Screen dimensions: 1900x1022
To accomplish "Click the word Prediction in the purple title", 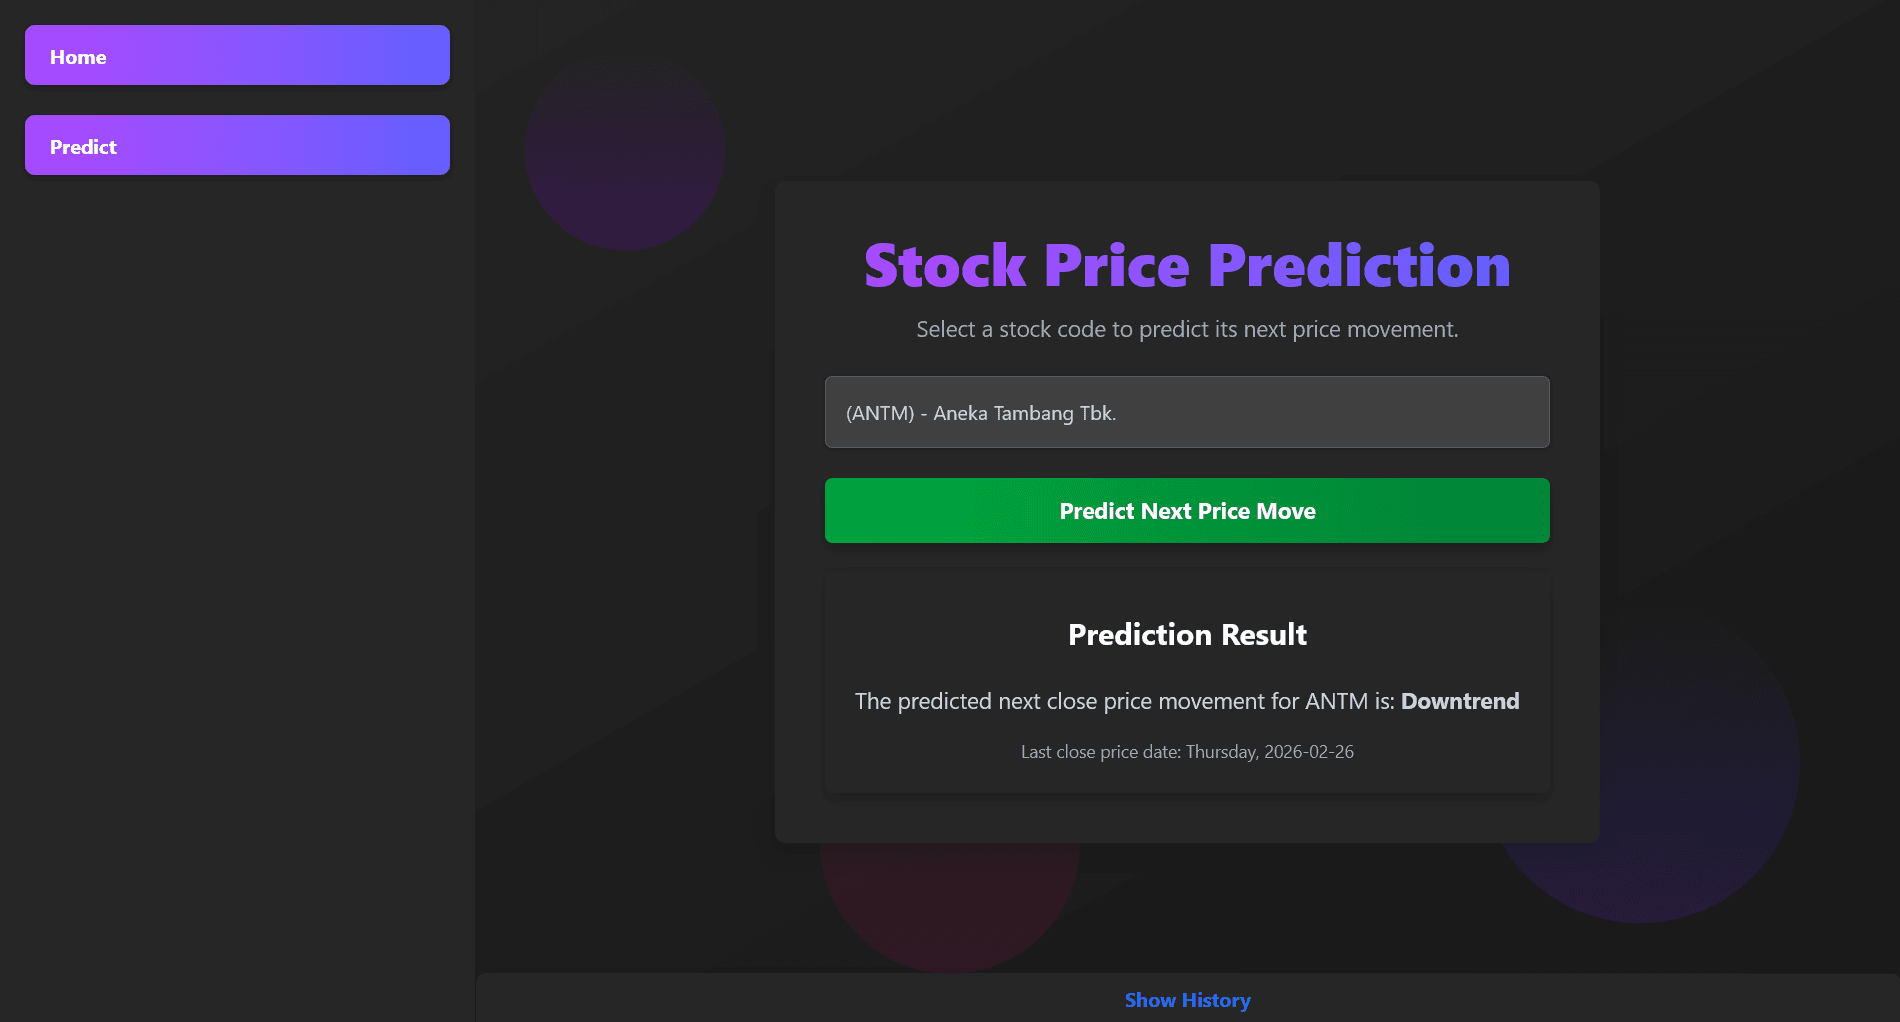I will click(x=1358, y=266).
